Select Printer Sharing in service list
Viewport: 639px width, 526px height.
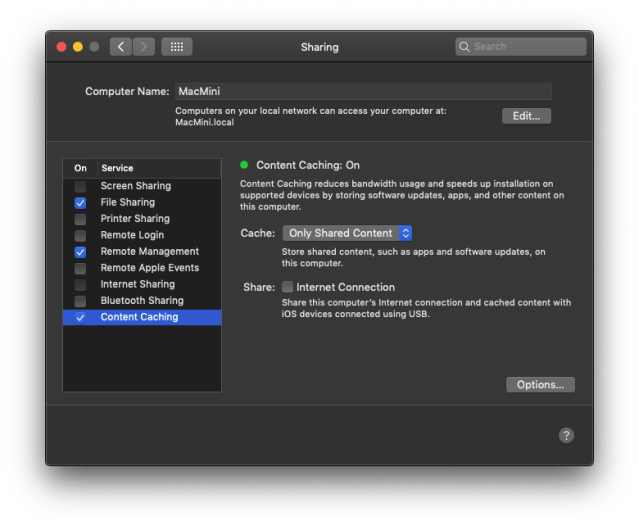pos(135,219)
